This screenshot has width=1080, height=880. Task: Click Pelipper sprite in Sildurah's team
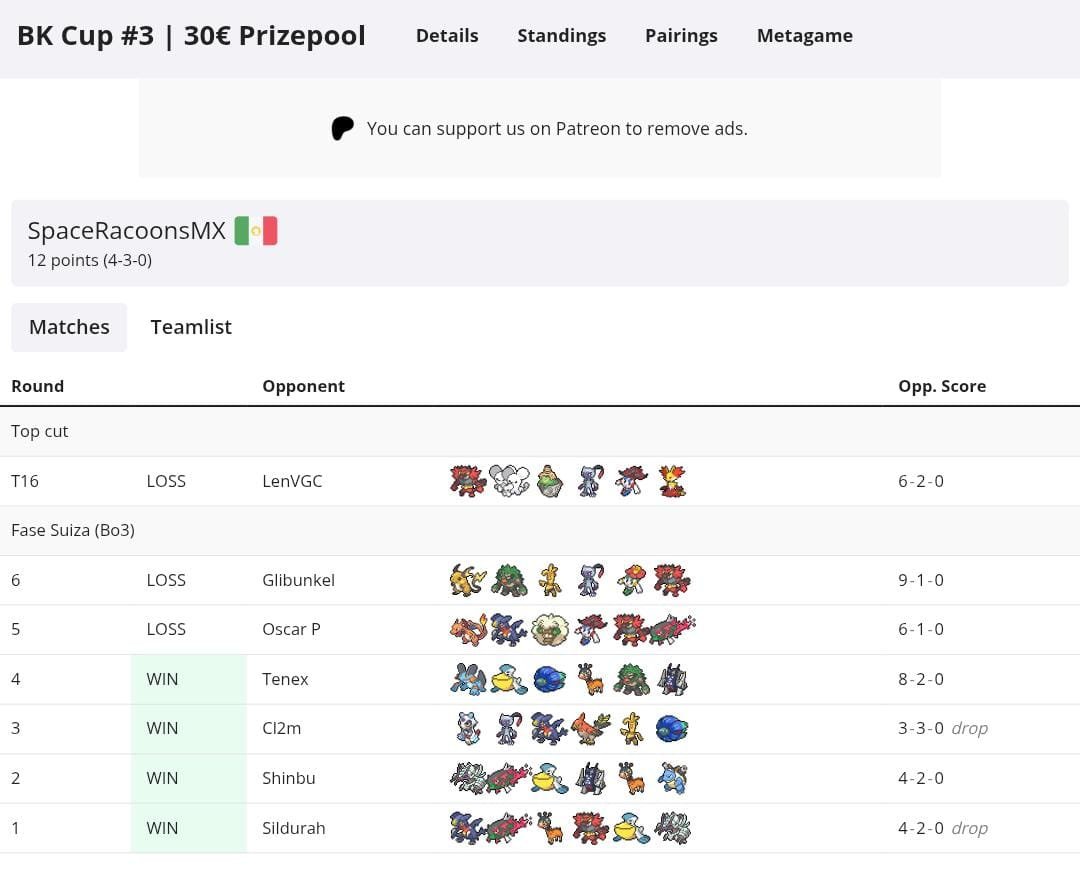pyautogui.click(x=631, y=828)
